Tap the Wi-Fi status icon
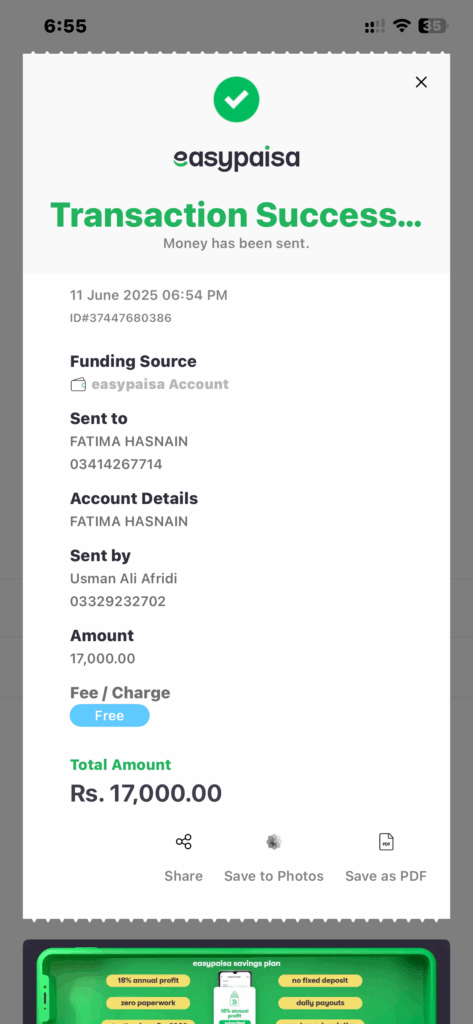473x1024 pixels. pyautogui.click(x=402, y=26)
